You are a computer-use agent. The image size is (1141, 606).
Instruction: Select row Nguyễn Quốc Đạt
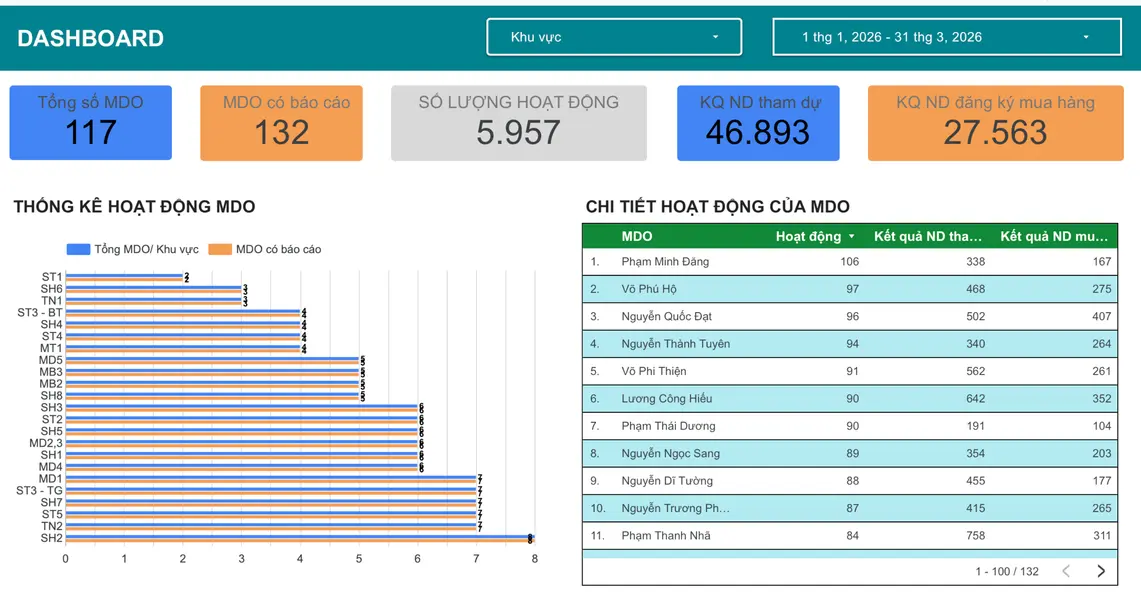point(850,316)
